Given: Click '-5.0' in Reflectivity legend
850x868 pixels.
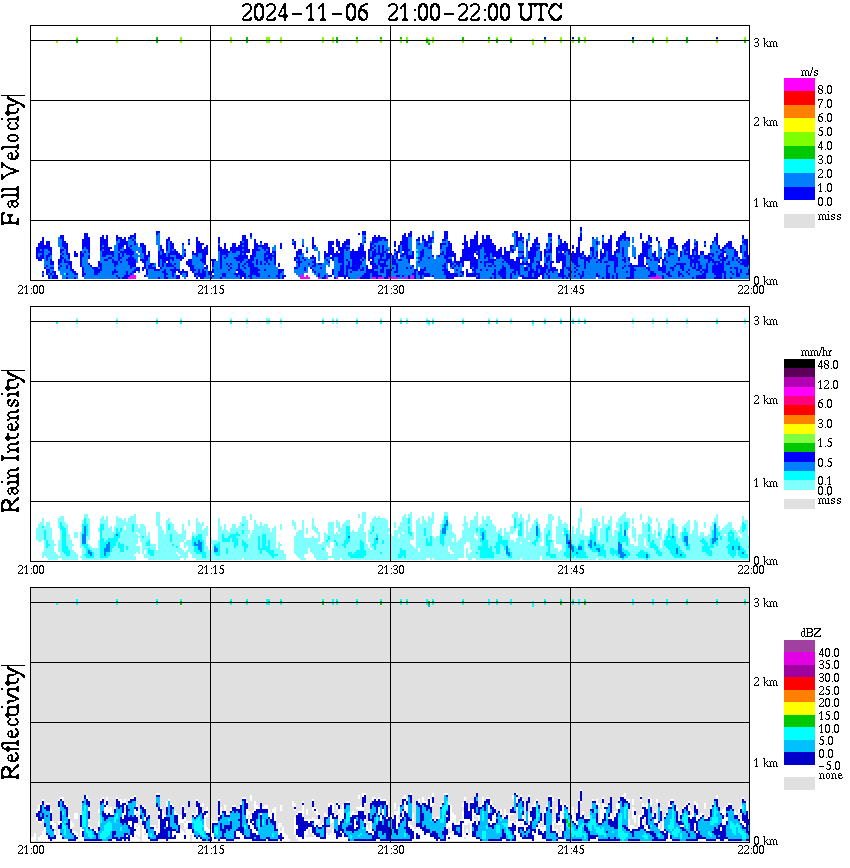Looking at the screenshot, I should pyautogui.click(x=829, y=766).
